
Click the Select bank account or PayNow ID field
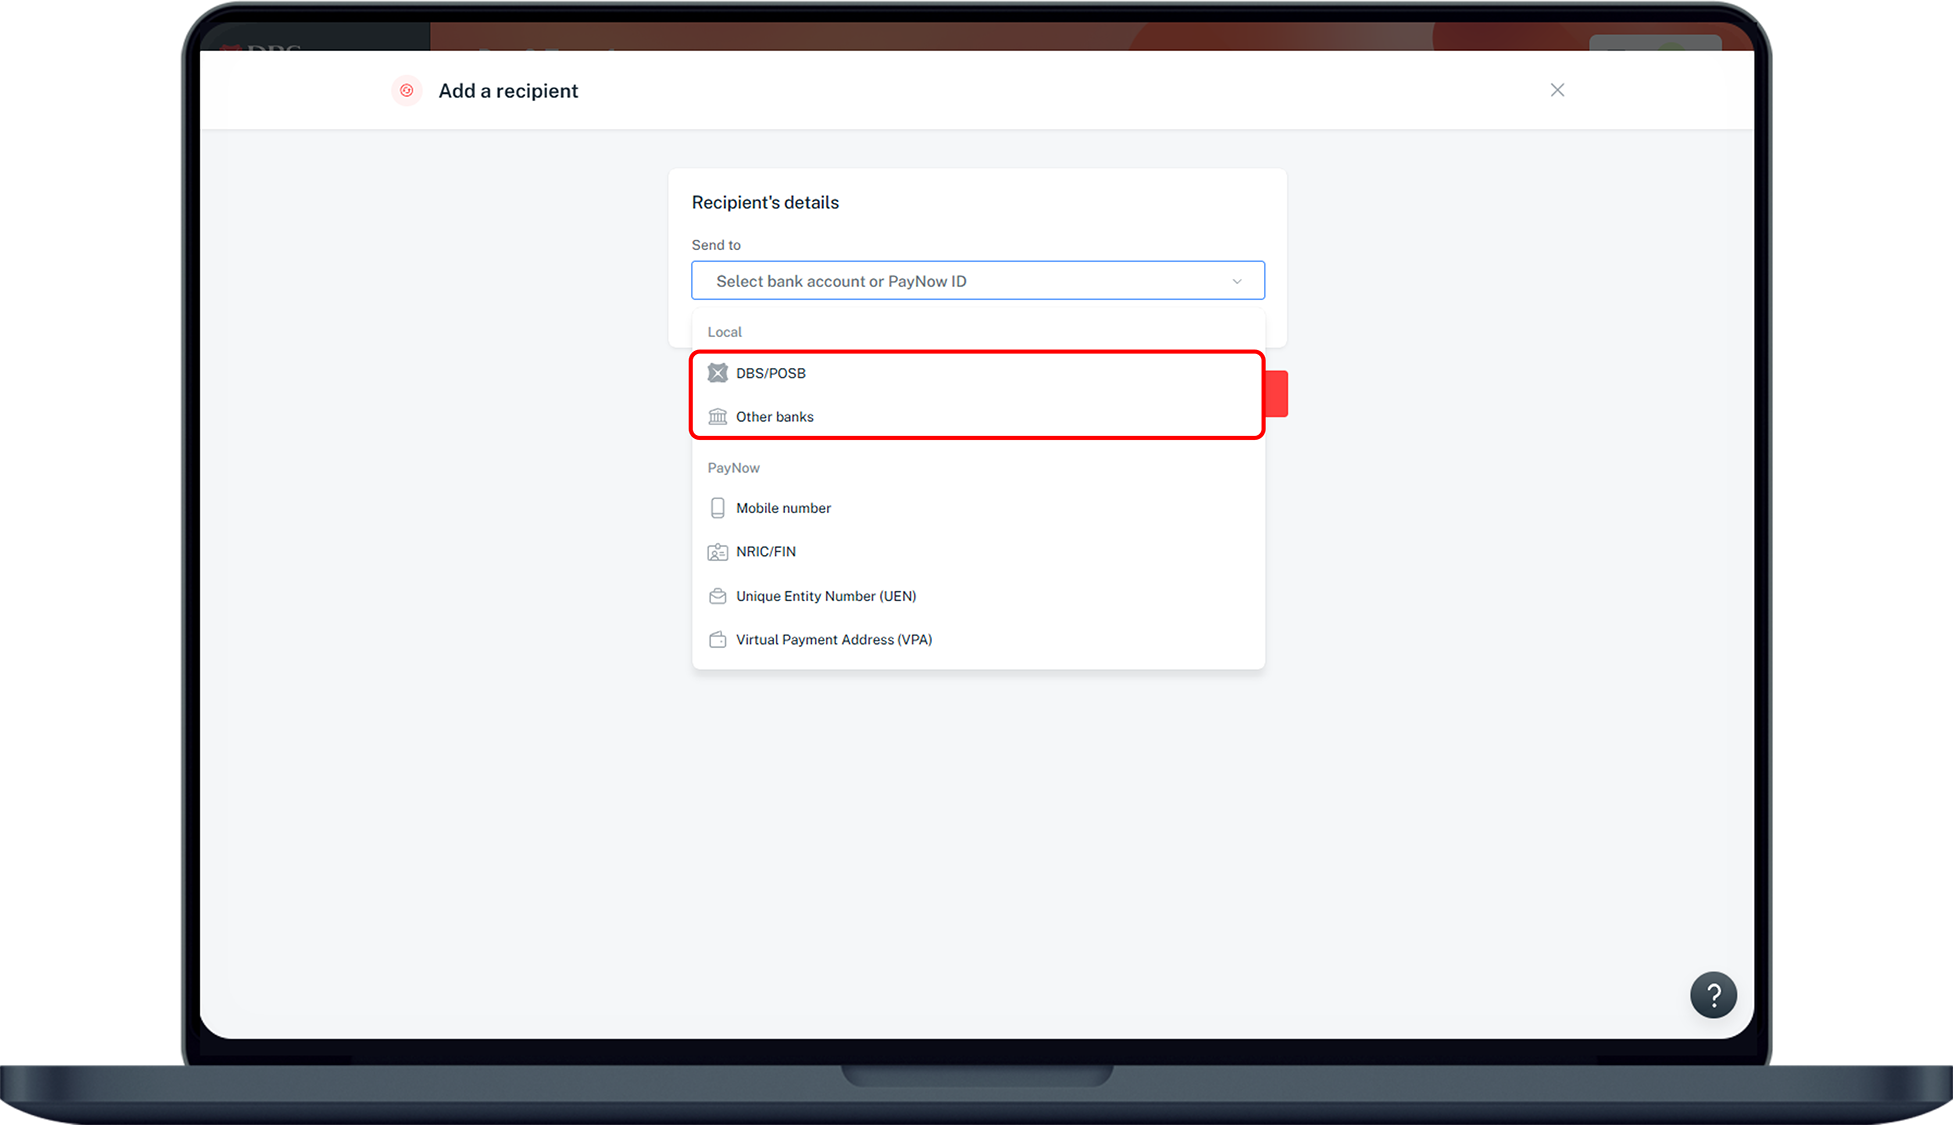pyautogui.click(x=960, y=281)
